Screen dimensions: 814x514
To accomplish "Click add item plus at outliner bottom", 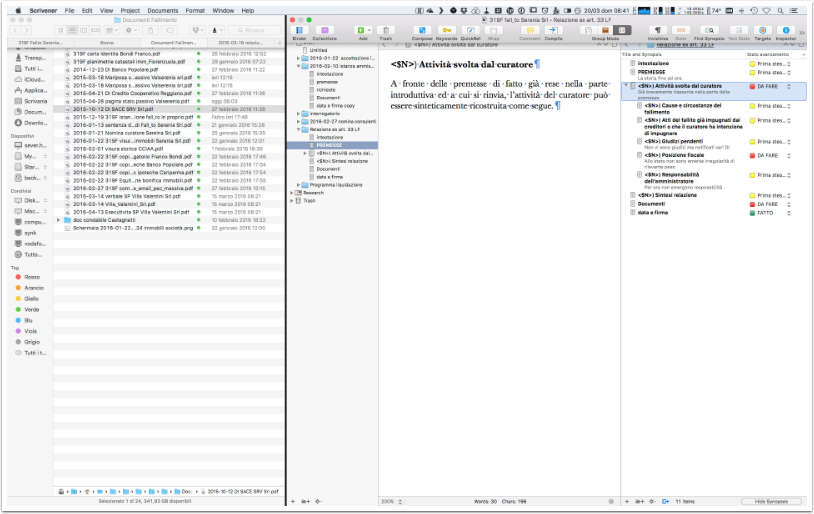I will click(x=627, y=502).
